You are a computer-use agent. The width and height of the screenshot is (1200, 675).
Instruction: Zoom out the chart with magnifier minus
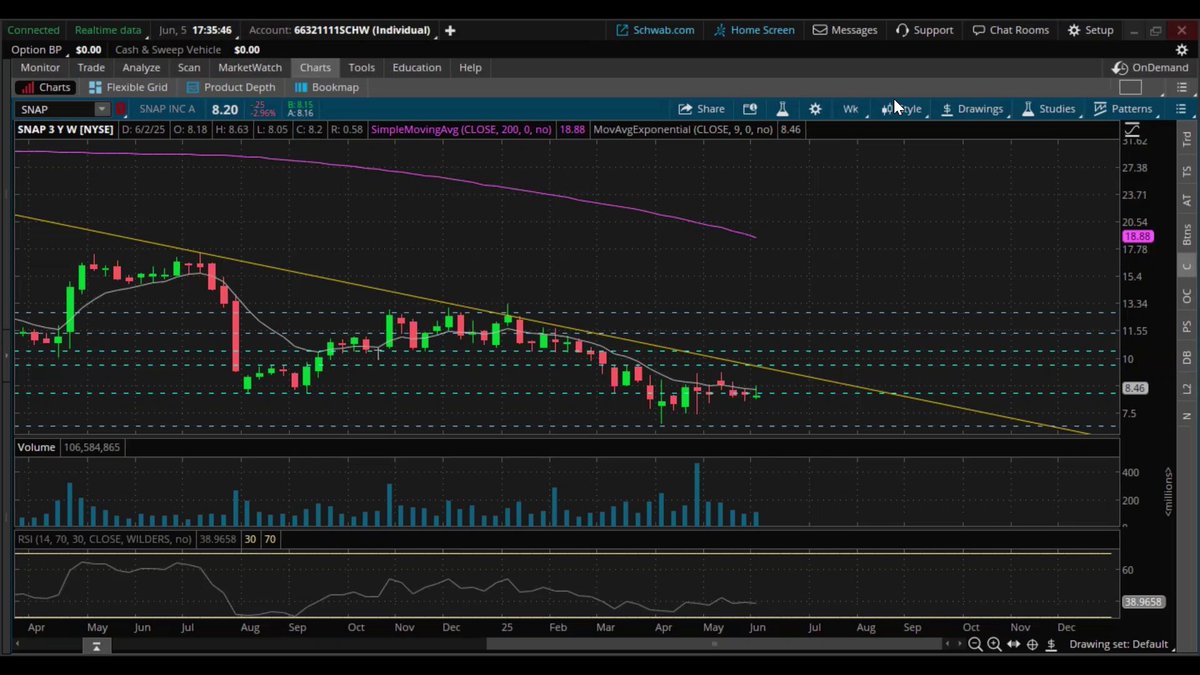[975, 645]
